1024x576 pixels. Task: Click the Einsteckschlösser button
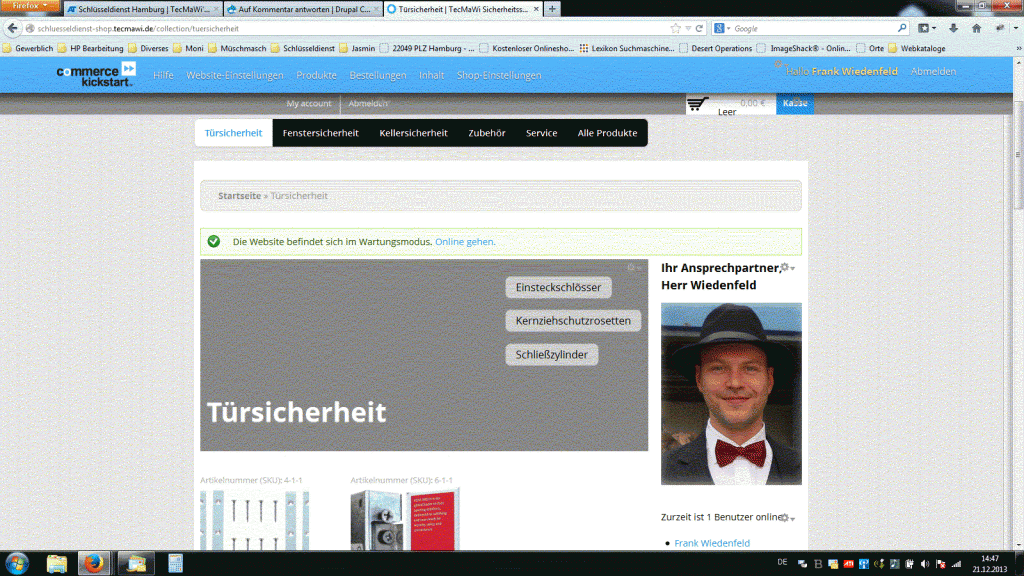click(558, 288)
